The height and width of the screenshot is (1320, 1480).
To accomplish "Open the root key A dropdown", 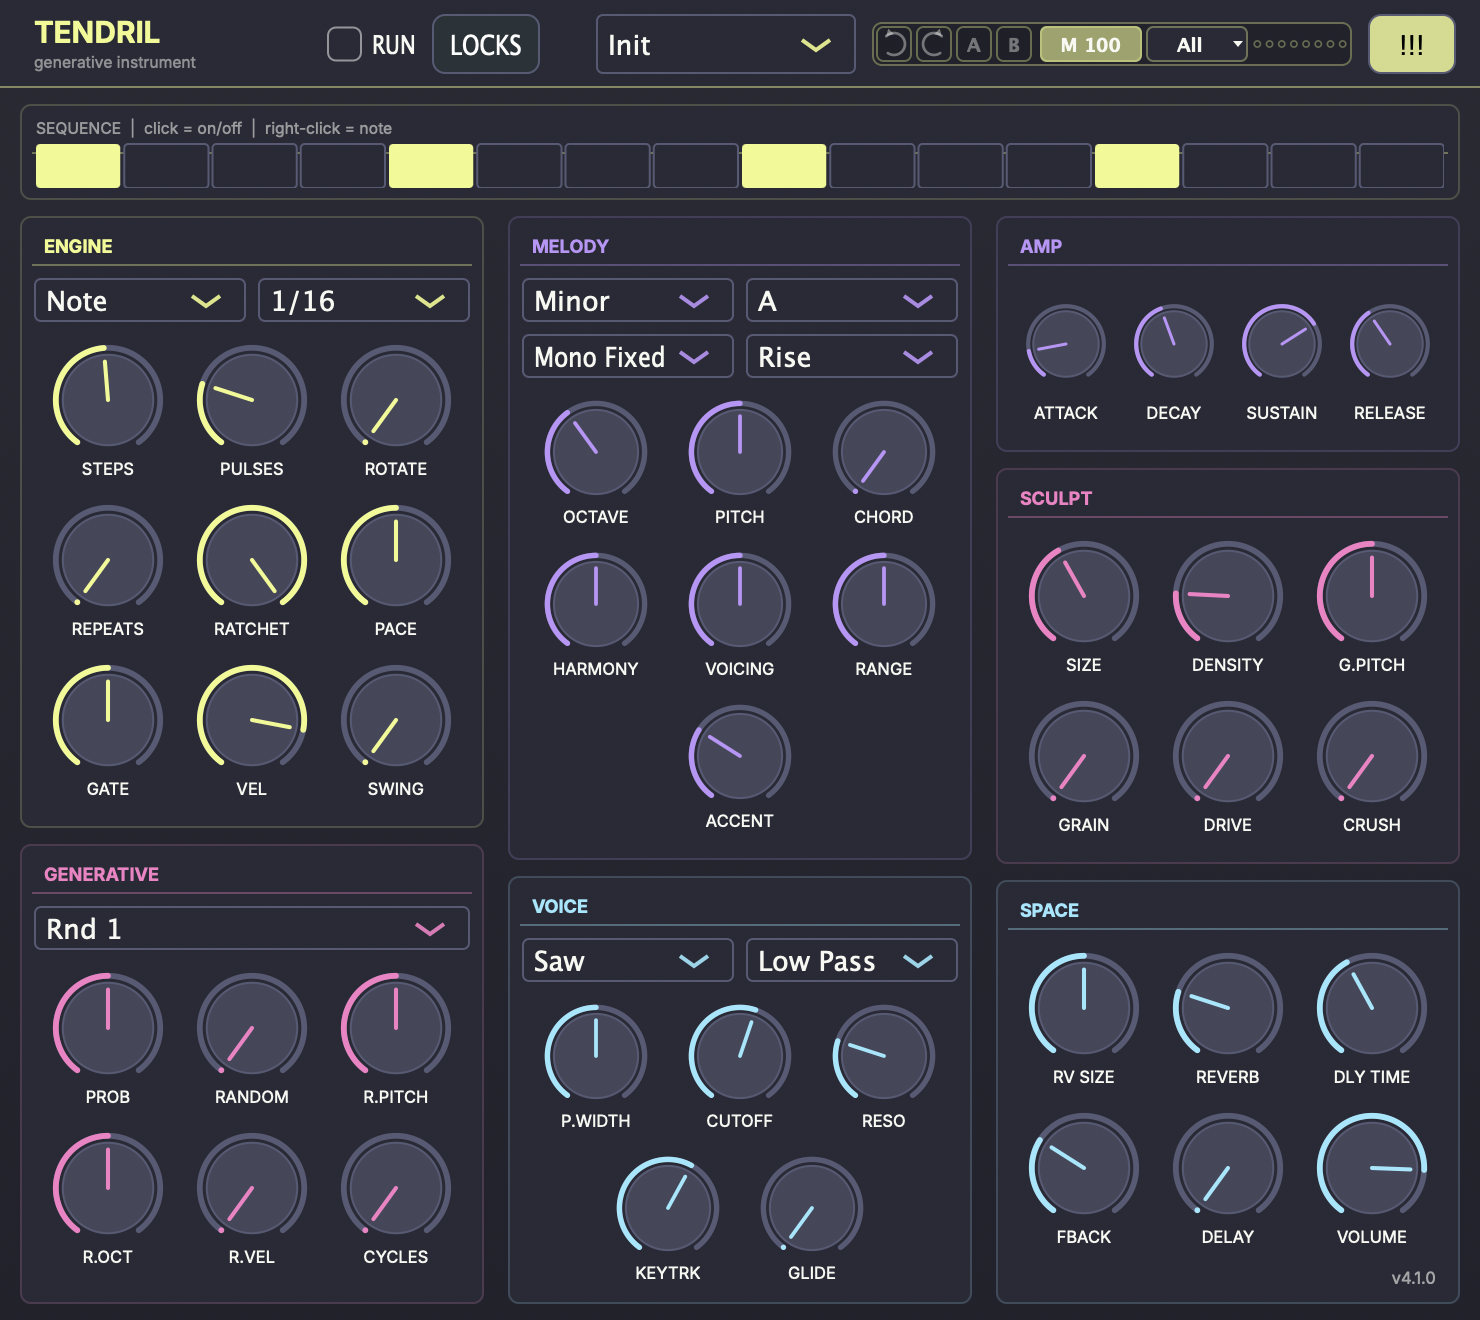I will click(852, 300).
